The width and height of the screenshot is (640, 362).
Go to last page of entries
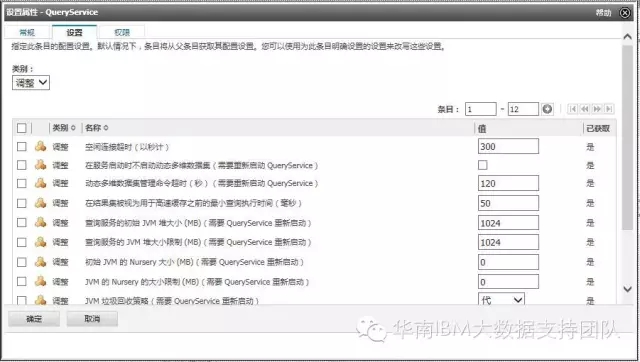(x=609, y=109)
